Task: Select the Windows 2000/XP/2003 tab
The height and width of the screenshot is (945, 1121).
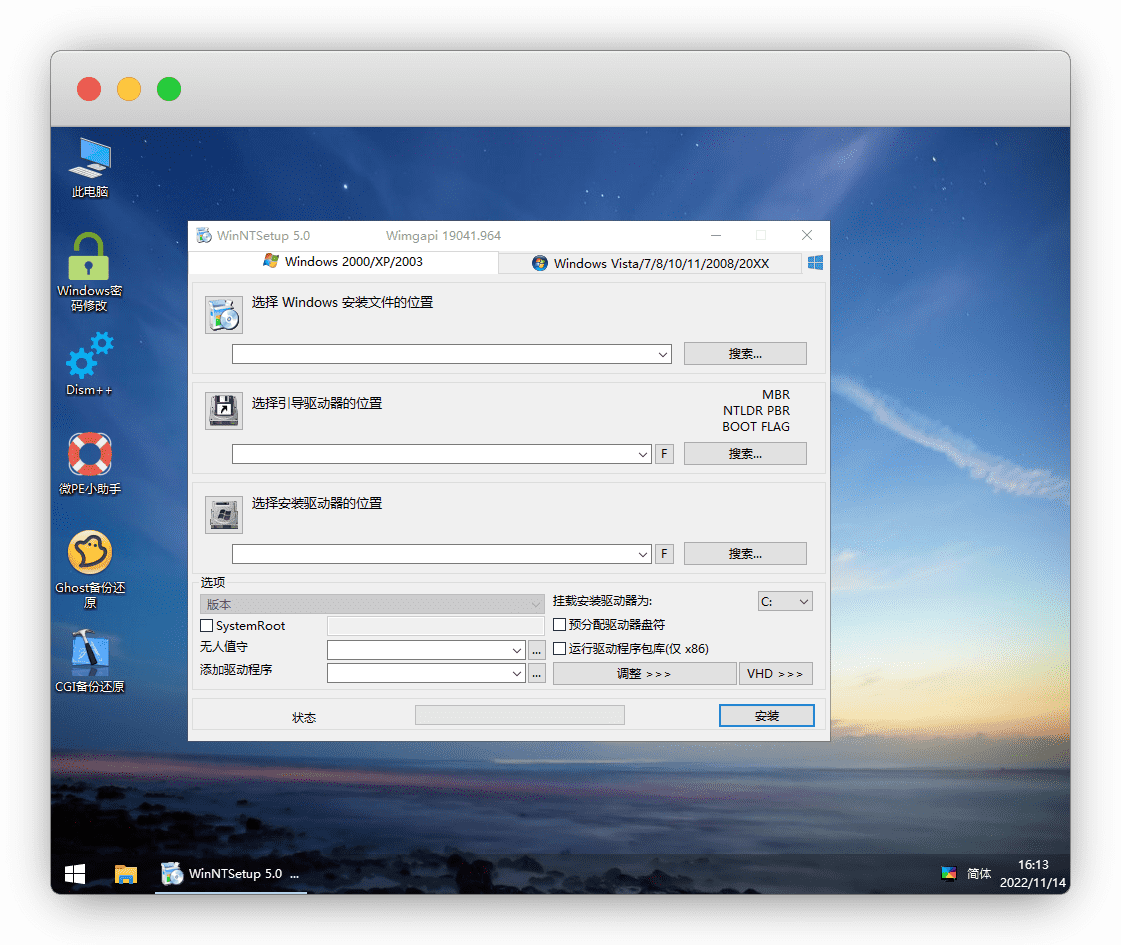Action: click(x=343, y=262)
